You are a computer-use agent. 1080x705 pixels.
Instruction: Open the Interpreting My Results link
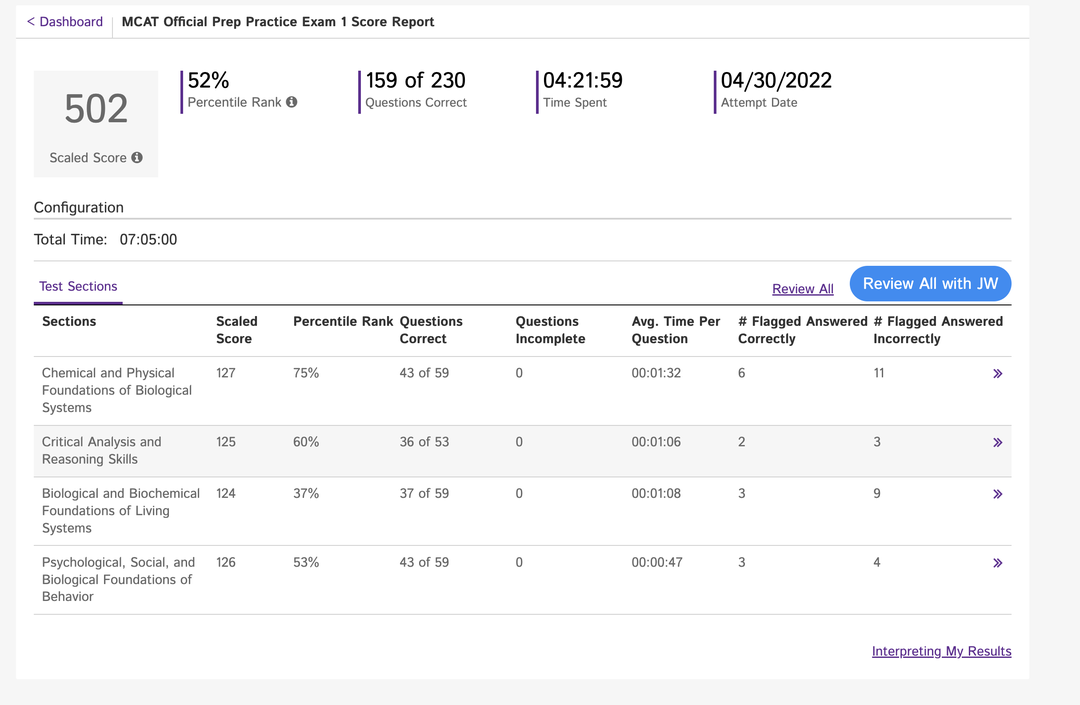click(942, 651)
